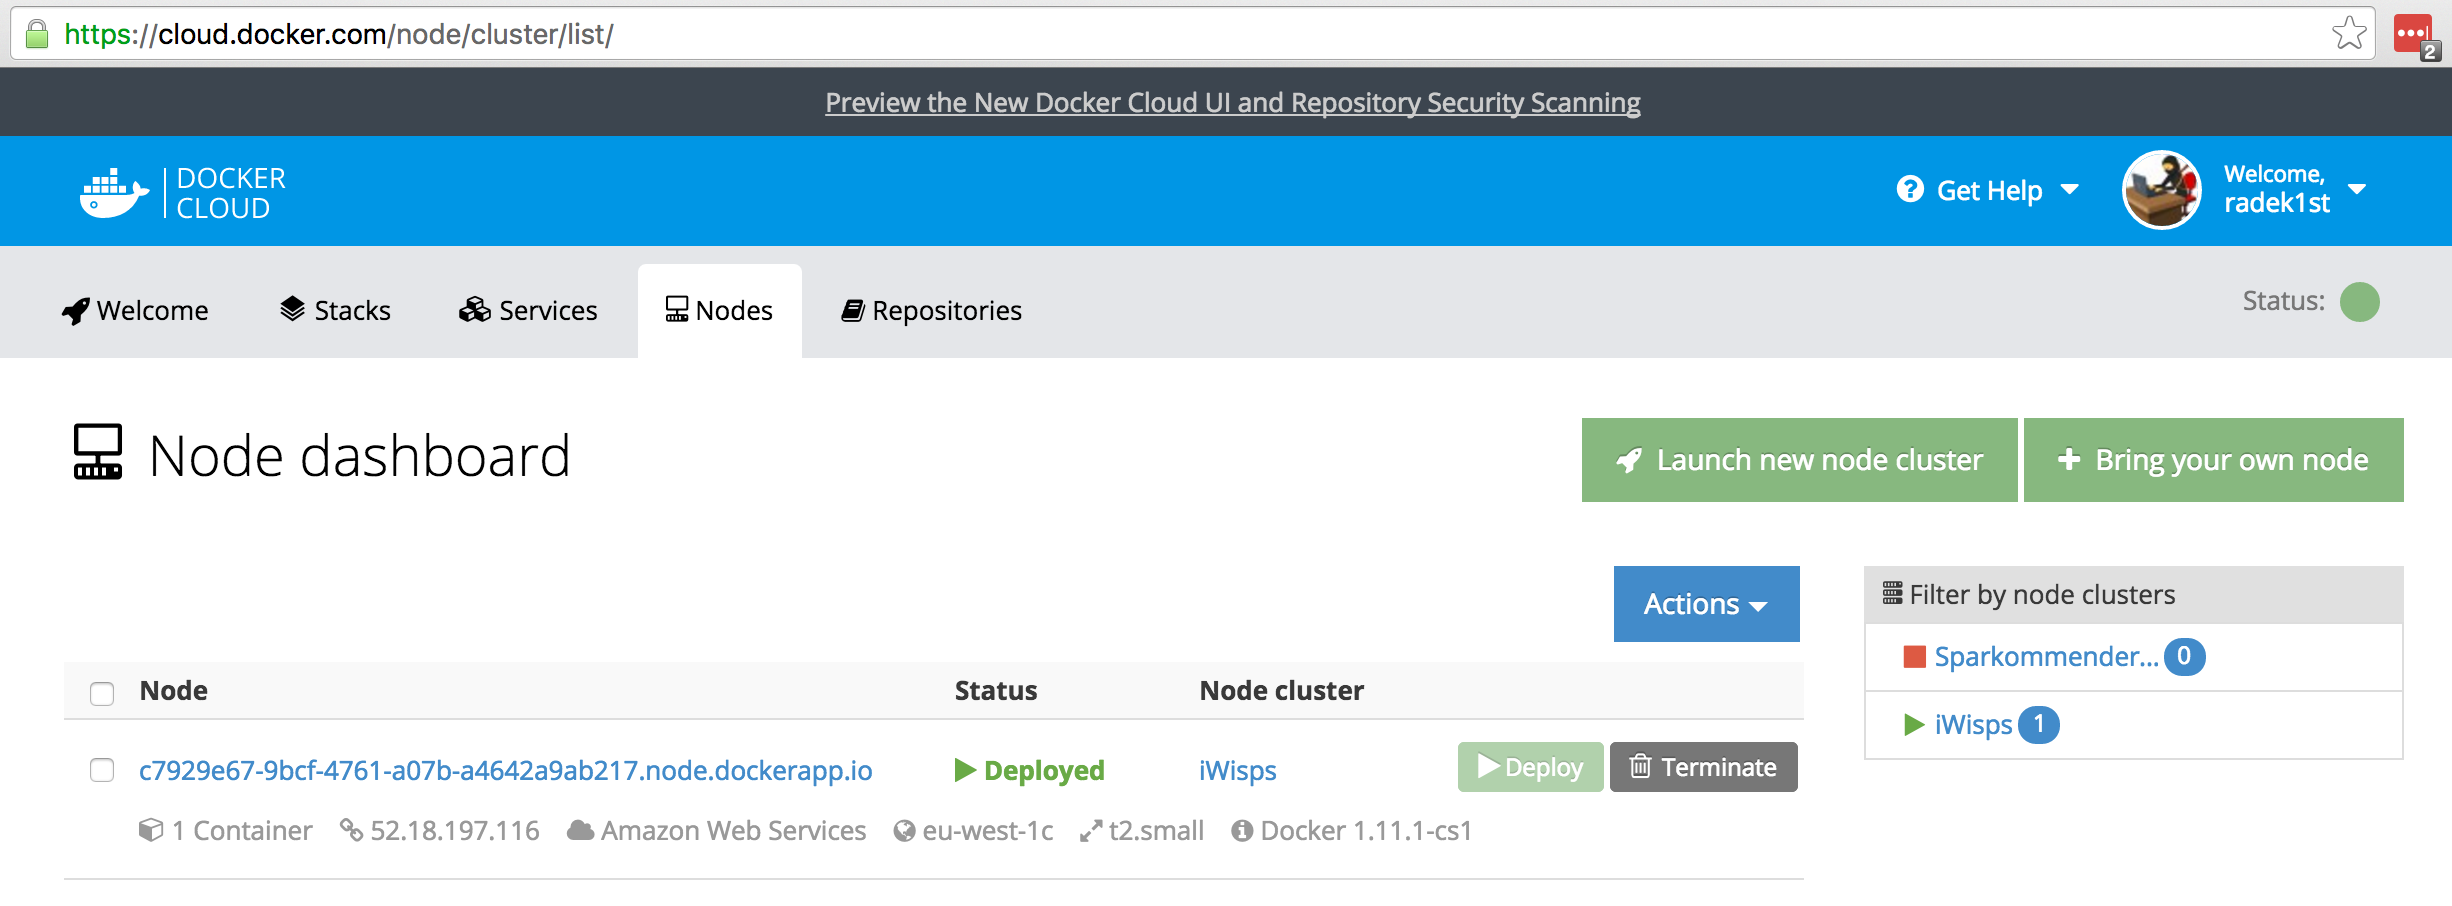Screen dimensions: 2452x906
Task: Open the Services tab
Action: click(528, 311)
